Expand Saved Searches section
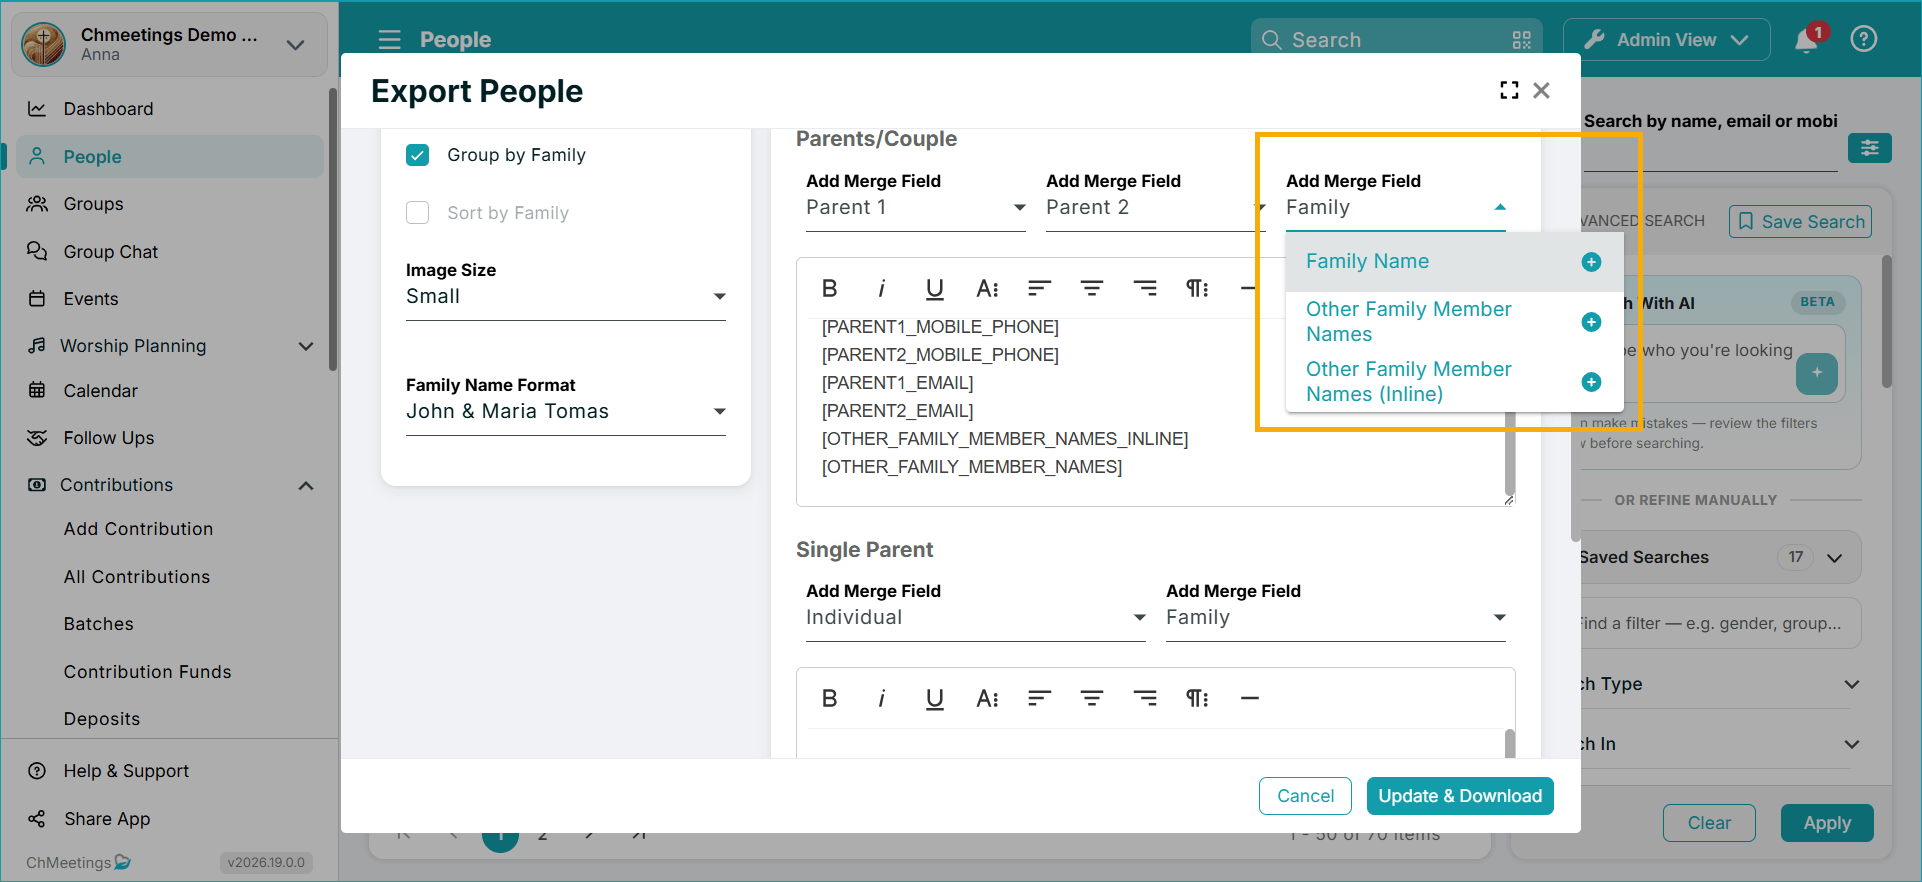1922x882 pixels. (x=1834, y=558)
